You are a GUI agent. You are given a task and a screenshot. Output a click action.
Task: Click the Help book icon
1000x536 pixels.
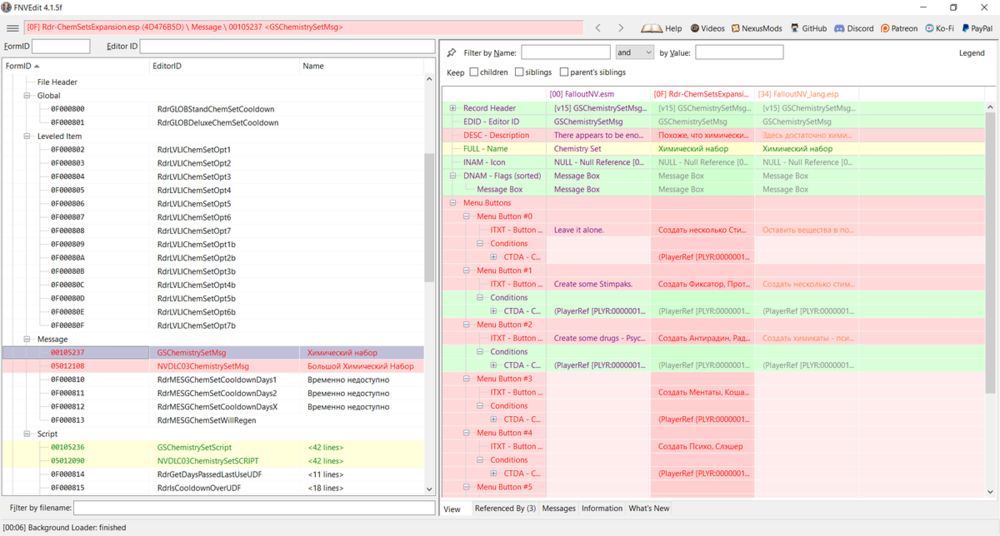pos(651,28)
